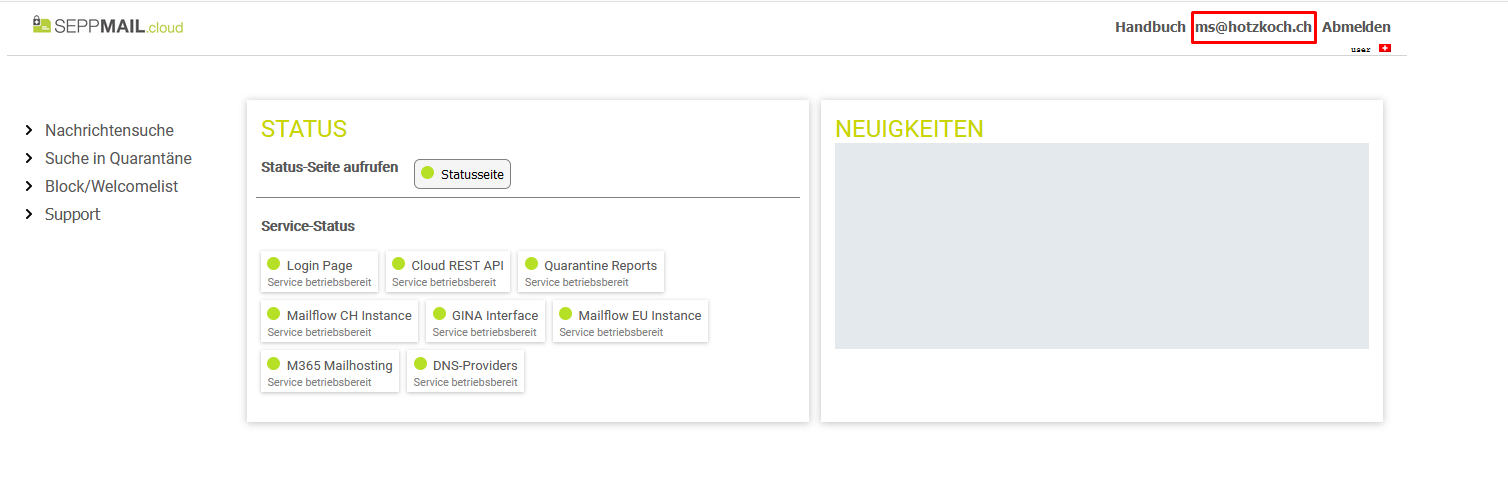This screenshot has height=501, width=1508.
Task: Click the GINA Interface status dot
Action: [439, 314]
